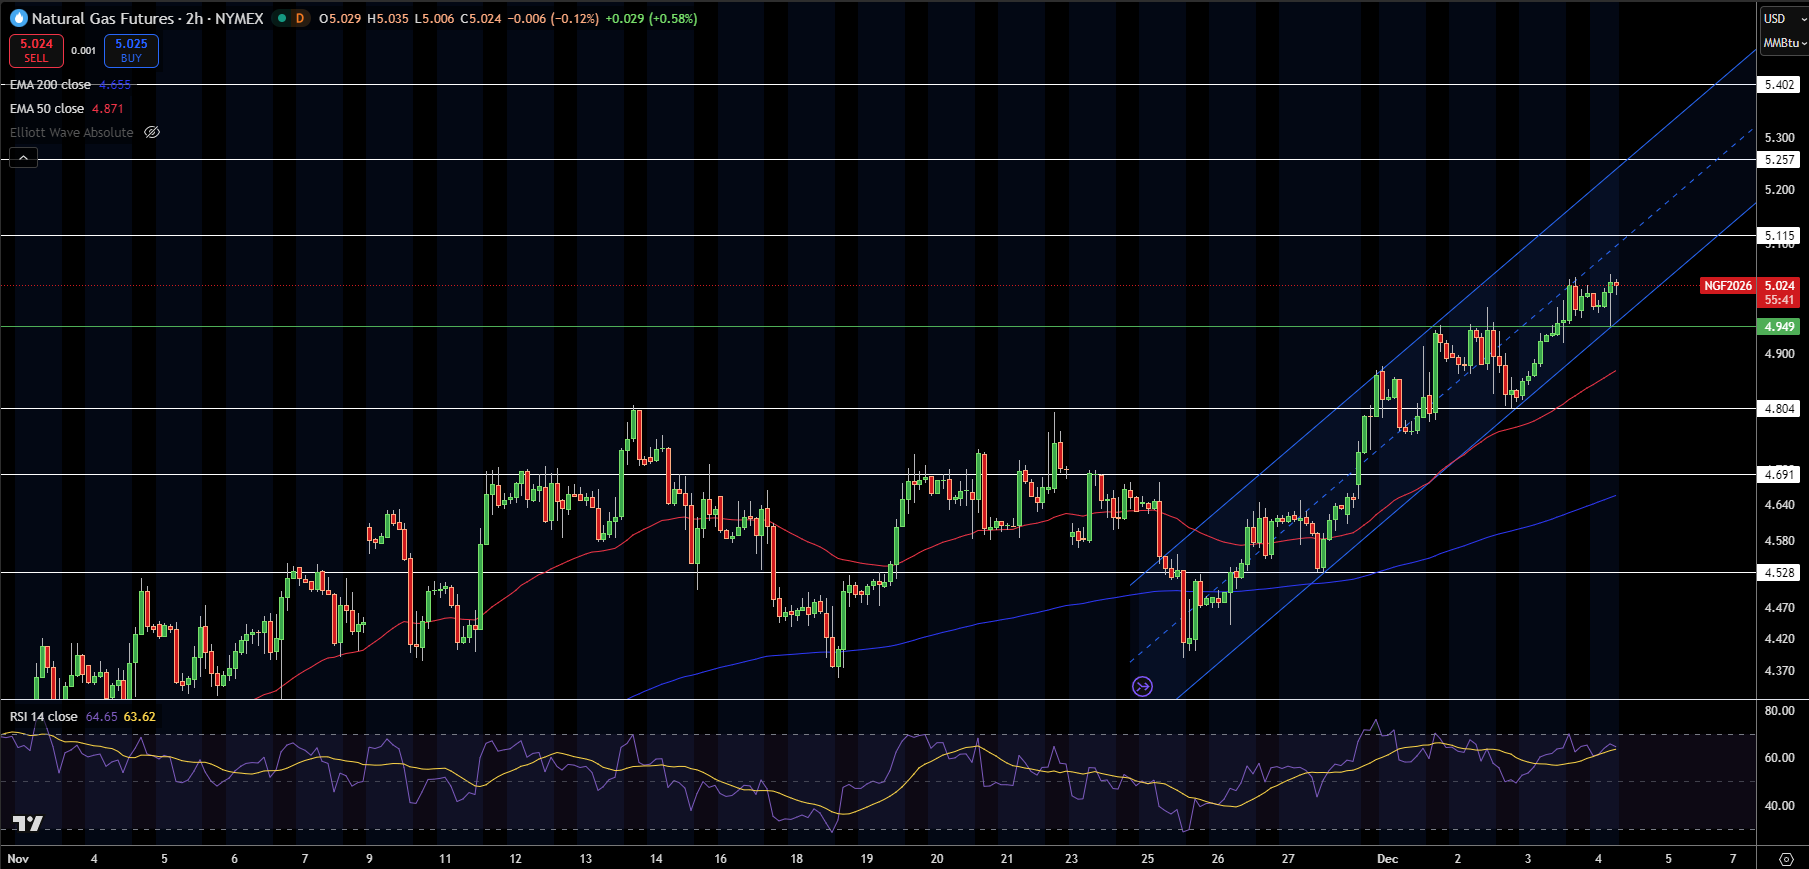Click the purple contract rollover arrow icon
1809x869 pixels.
click(1142, 686)
